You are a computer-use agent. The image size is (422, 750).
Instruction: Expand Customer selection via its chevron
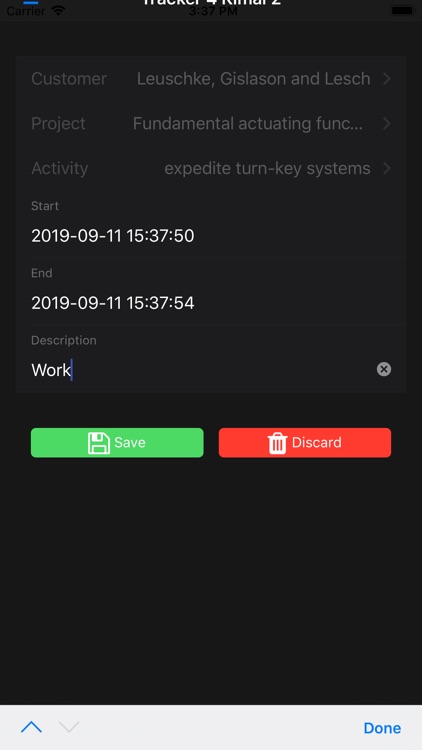pyautogui.click(x=387, y=78)
